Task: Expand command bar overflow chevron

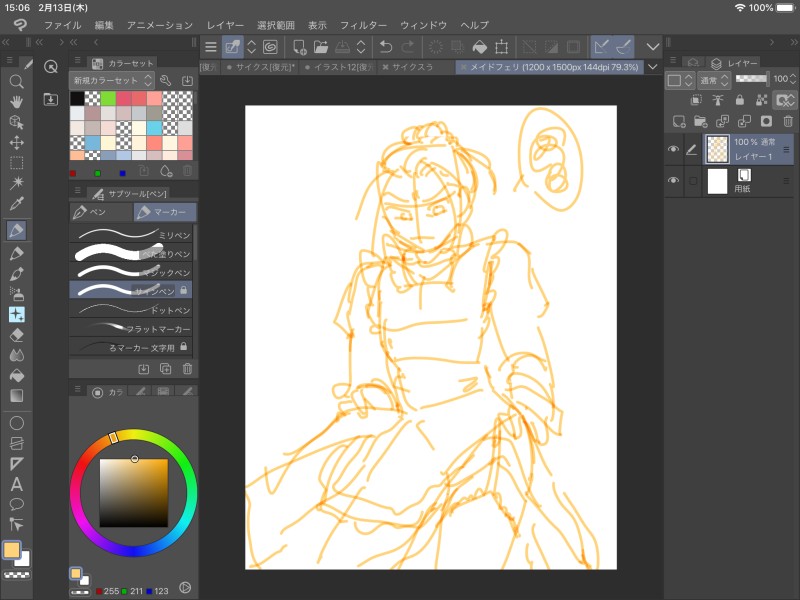Action: (653, 47)
